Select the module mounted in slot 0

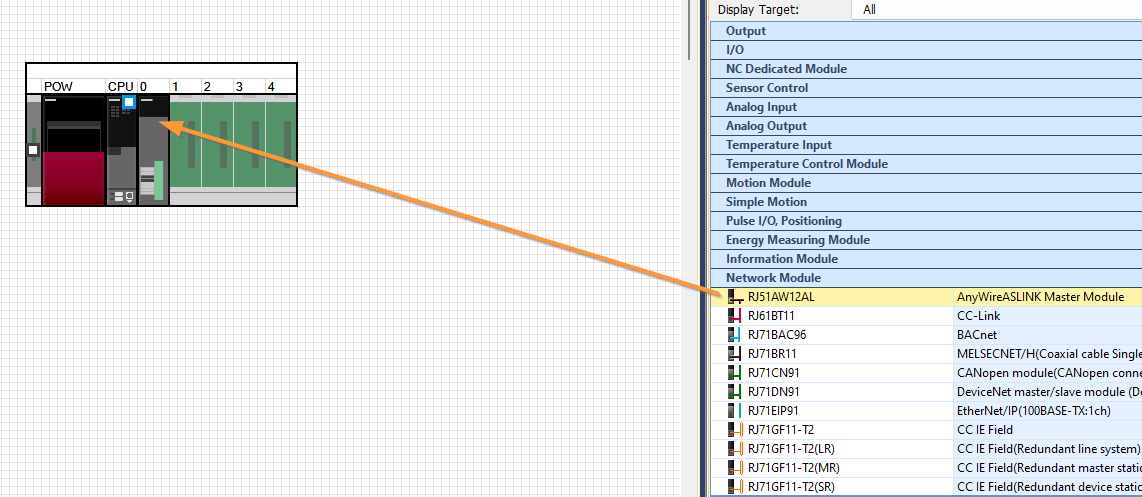153,150
